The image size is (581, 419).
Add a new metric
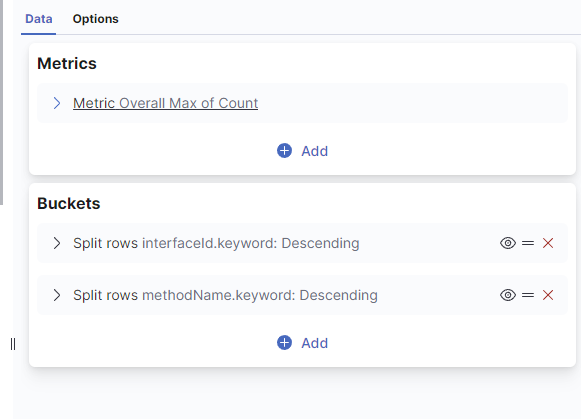click(302, 151)
